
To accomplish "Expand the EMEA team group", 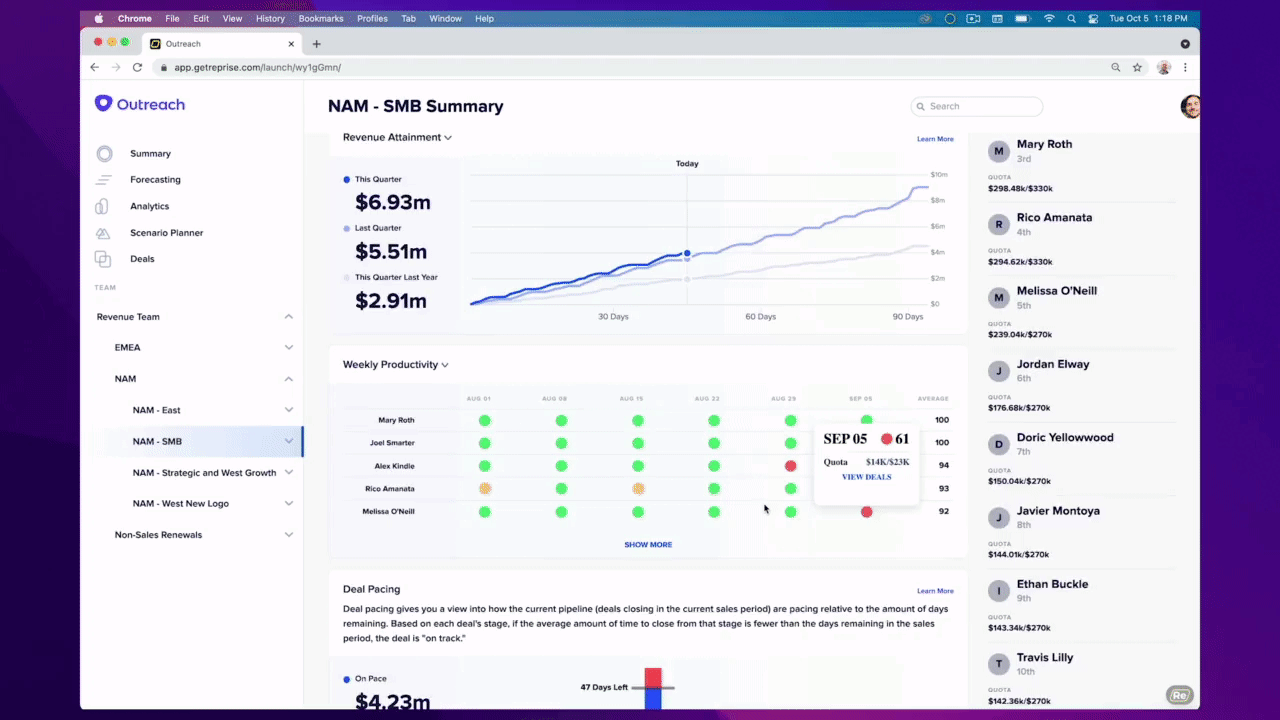I will click(288, 348).
